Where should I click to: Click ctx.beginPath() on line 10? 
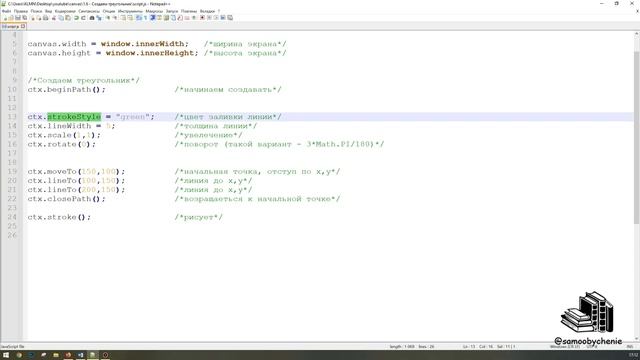(67, 89)
